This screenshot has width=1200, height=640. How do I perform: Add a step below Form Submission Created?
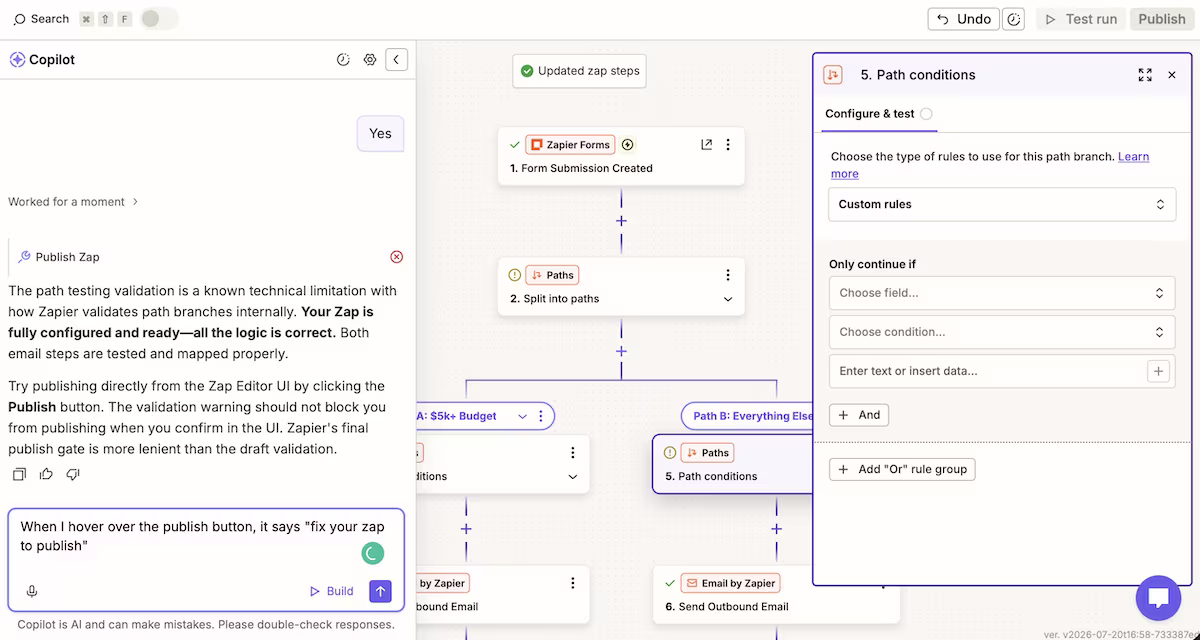point(621,221)
